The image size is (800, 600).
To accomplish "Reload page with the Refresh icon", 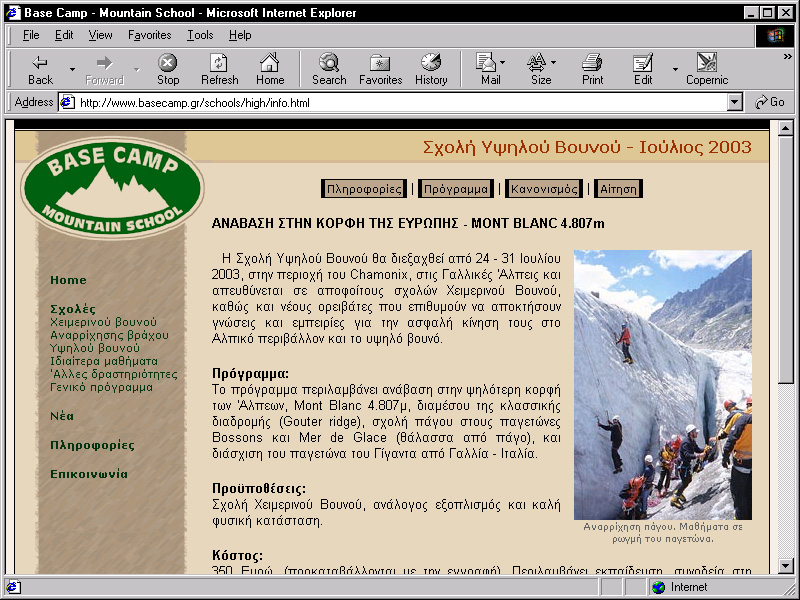I will coord(219,63).
